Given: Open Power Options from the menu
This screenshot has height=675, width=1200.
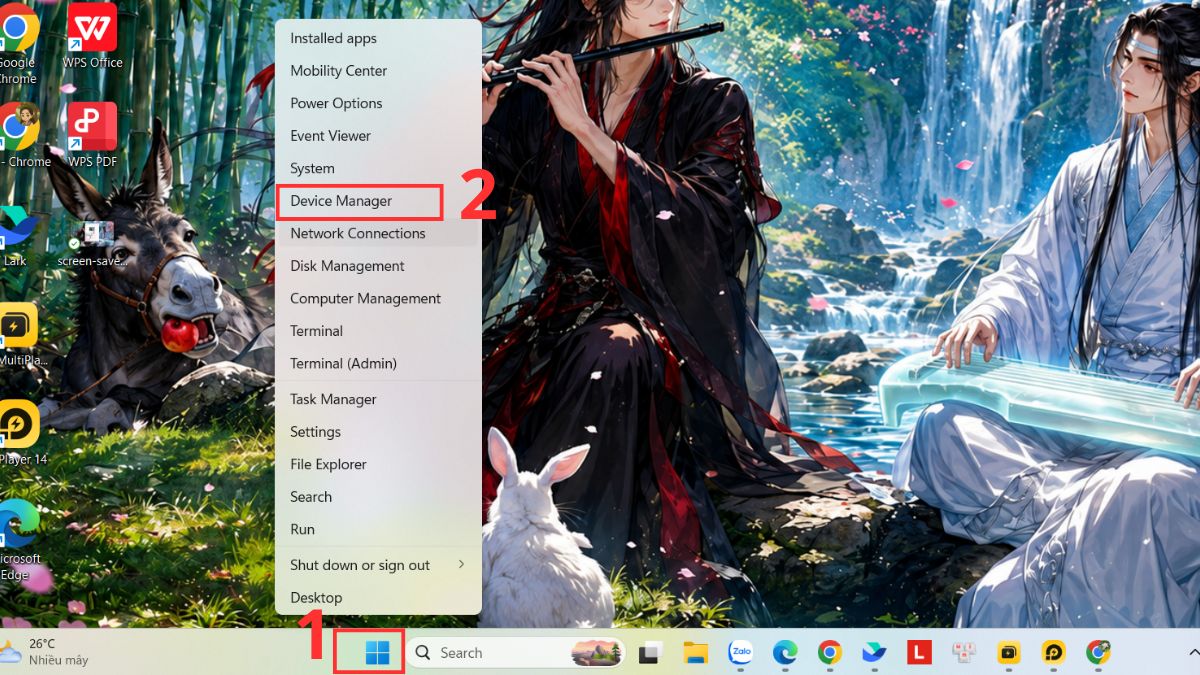Looking at the screenshot, I should [x=378, y=103].
